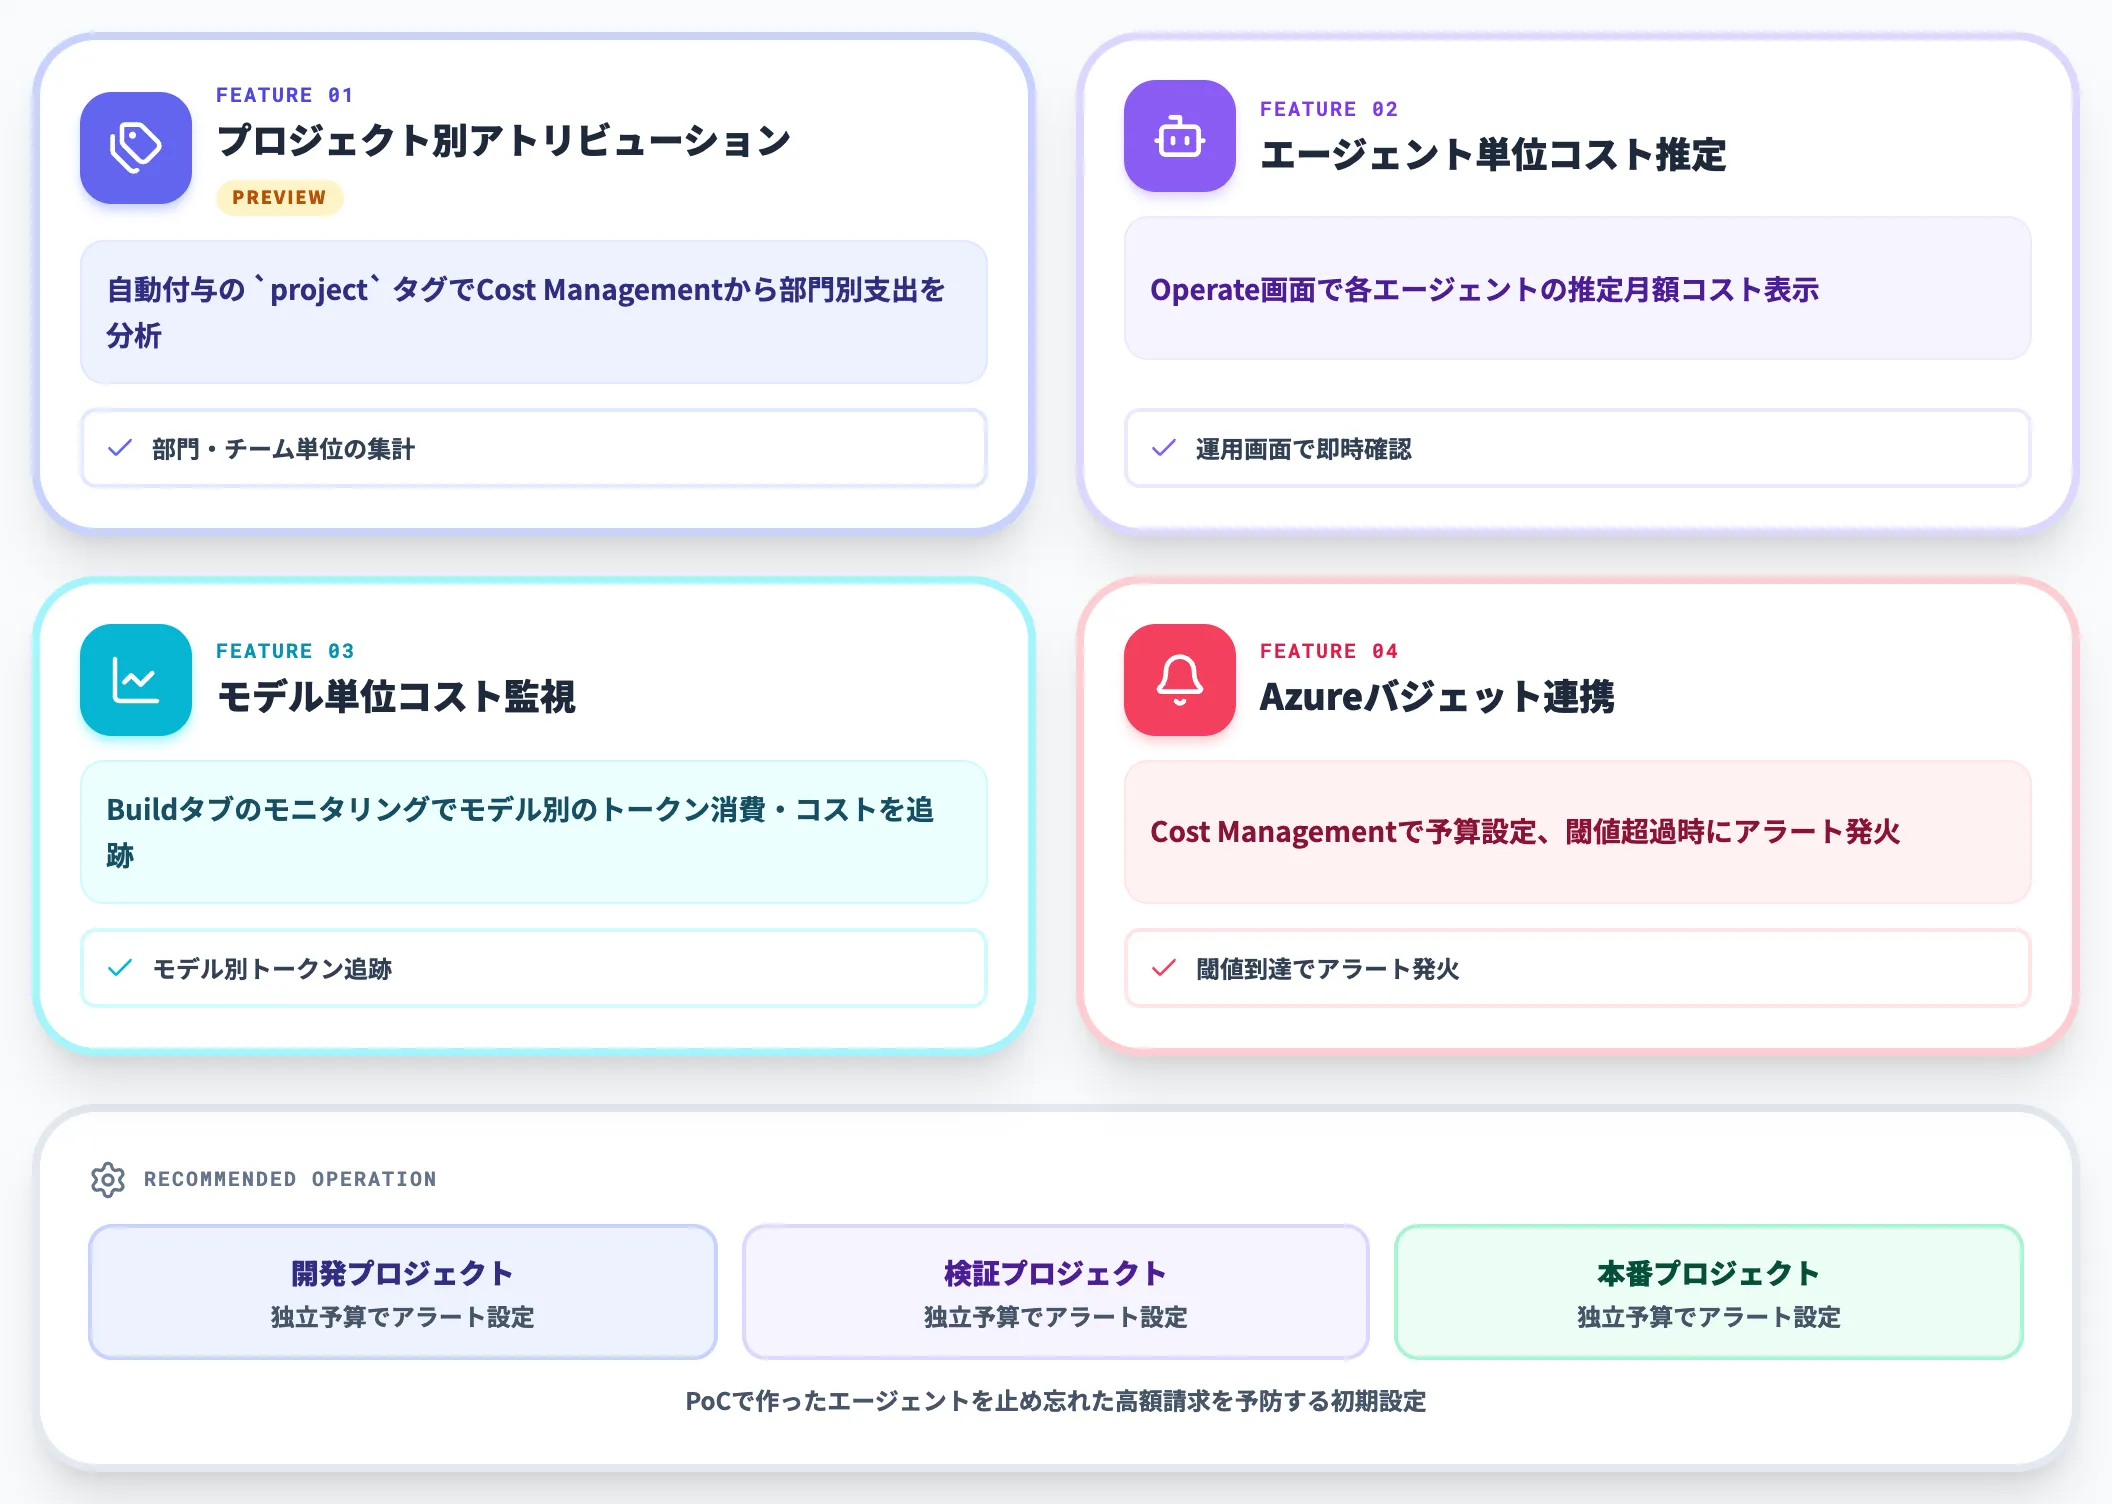The height and width of the screenshot is (1504, 2112).
Task: Click the FEATURE 03 label
Action: pyautogui.click(x=285, y=651)
